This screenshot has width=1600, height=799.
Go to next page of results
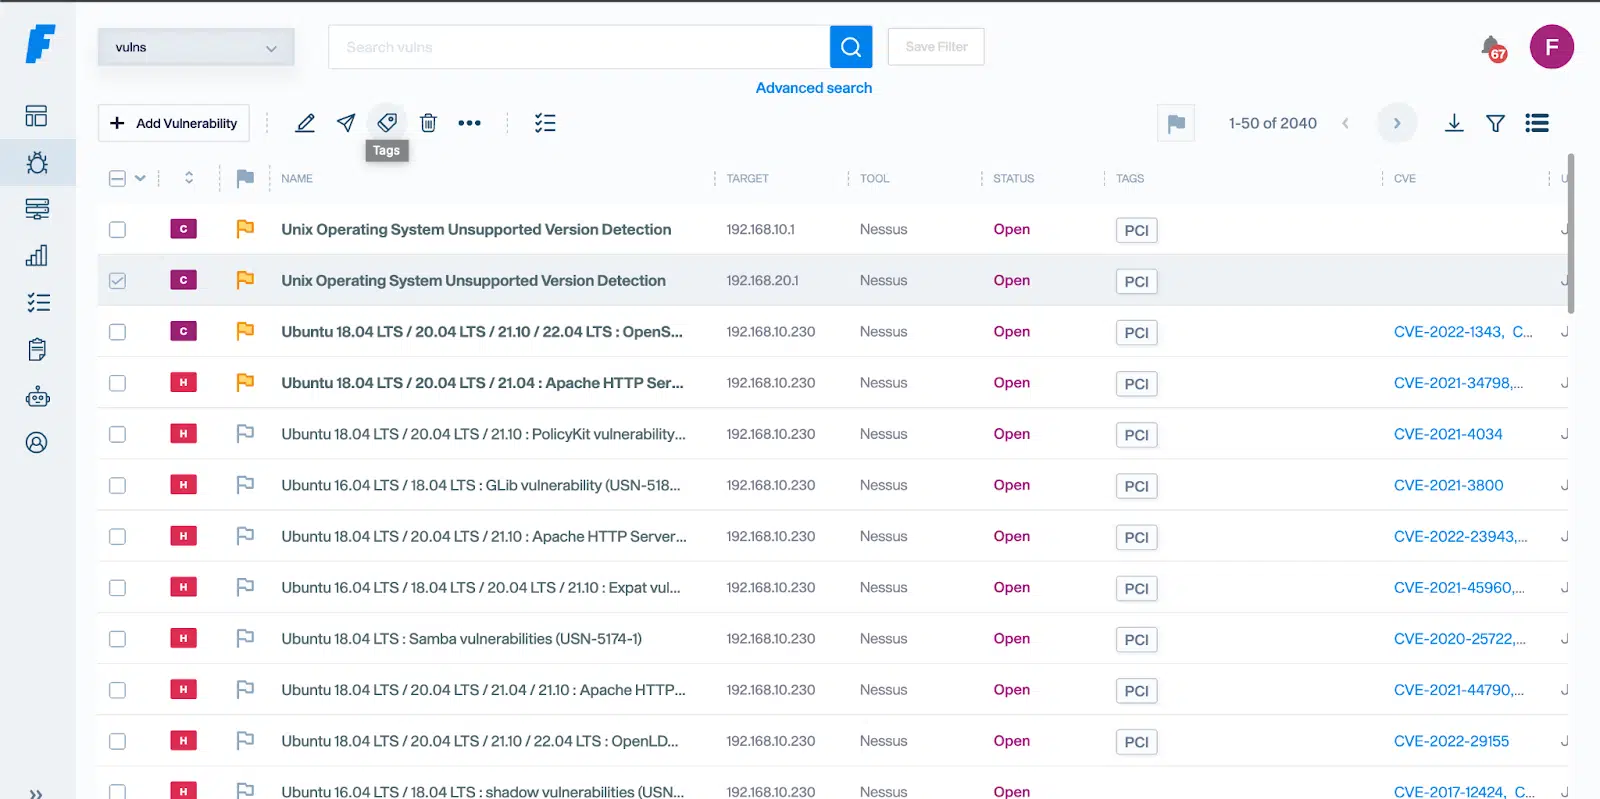[1397, 123]
